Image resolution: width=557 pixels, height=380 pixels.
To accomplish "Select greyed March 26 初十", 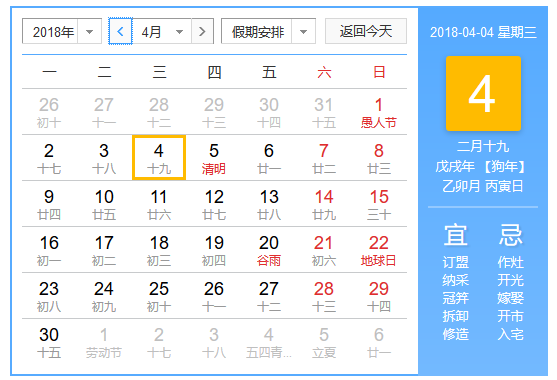I will point(49,112).
